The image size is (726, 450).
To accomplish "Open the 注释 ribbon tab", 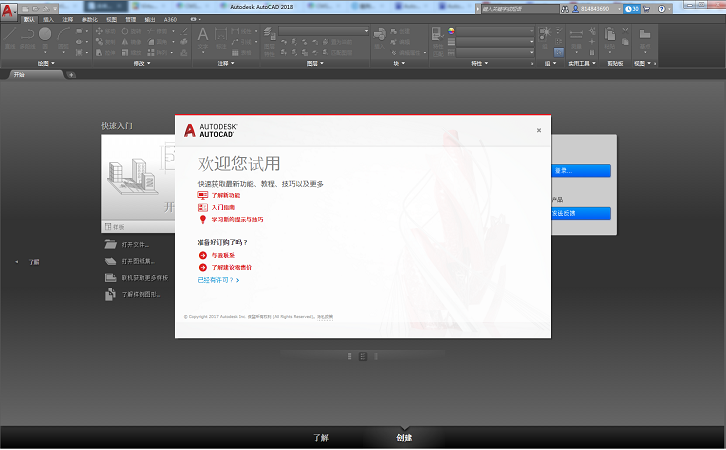I will [67, 19].
